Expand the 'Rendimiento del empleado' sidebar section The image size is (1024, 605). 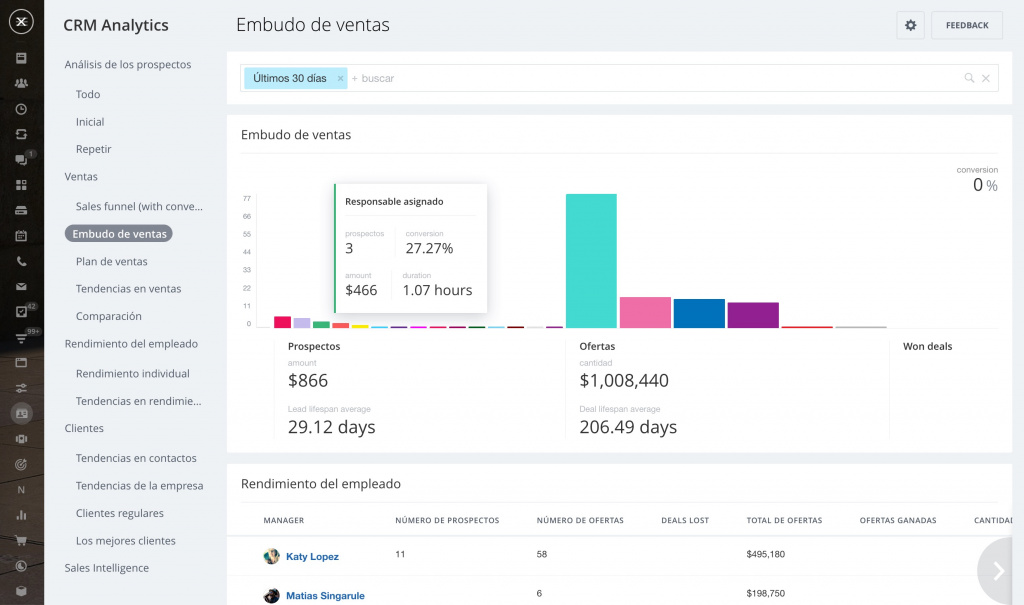coord(131,344)
